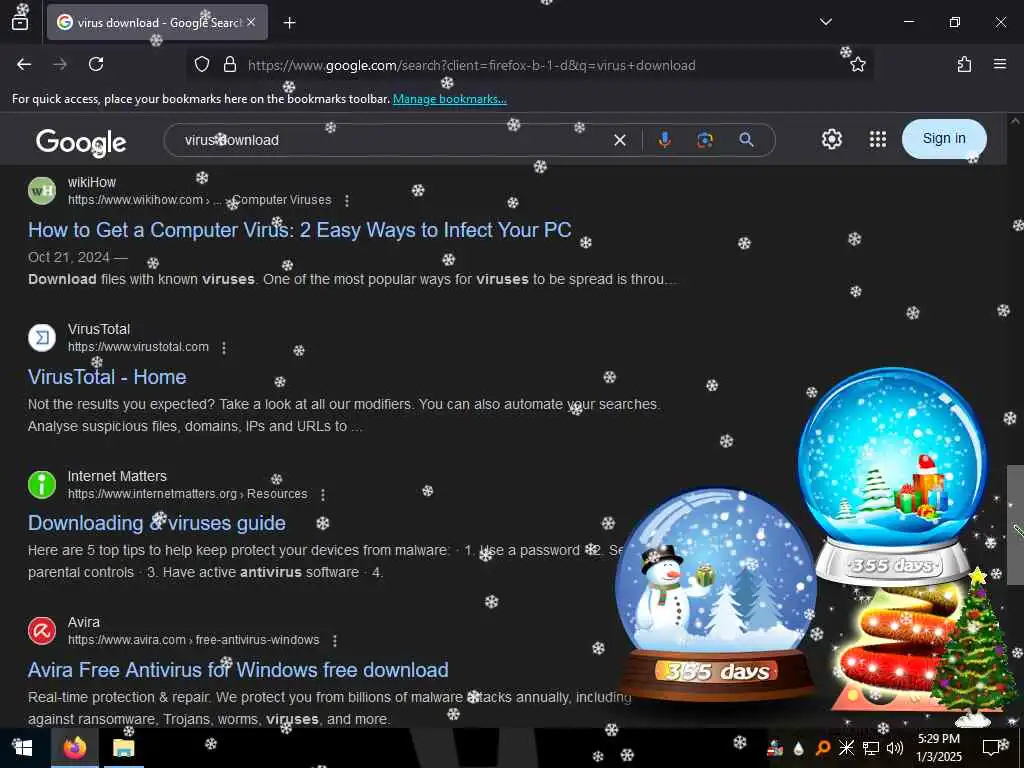Submit the Google search magnifier button
Image resolution: width=1024 pixels, height=768 pixels.
click(x=746, y=140)
